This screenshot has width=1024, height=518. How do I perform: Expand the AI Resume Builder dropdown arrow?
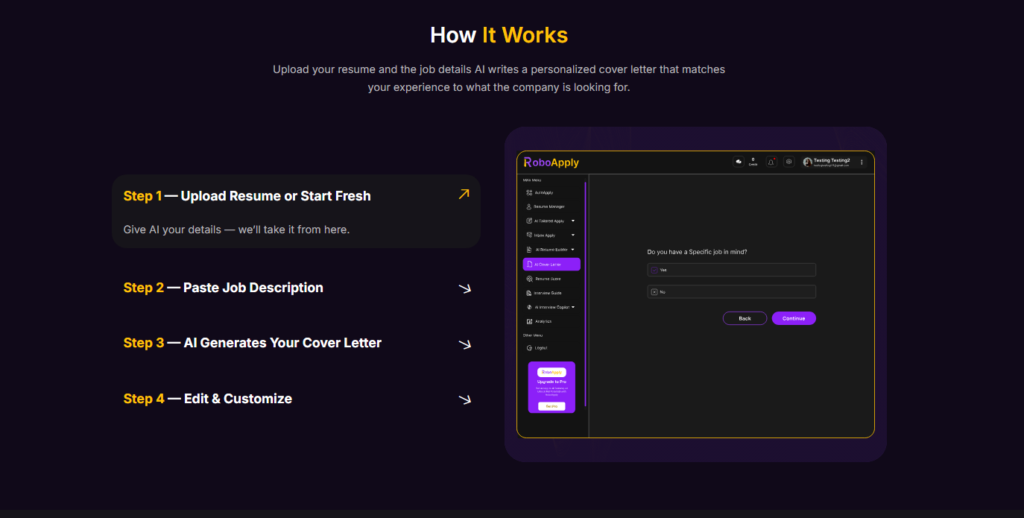point(573,249)
